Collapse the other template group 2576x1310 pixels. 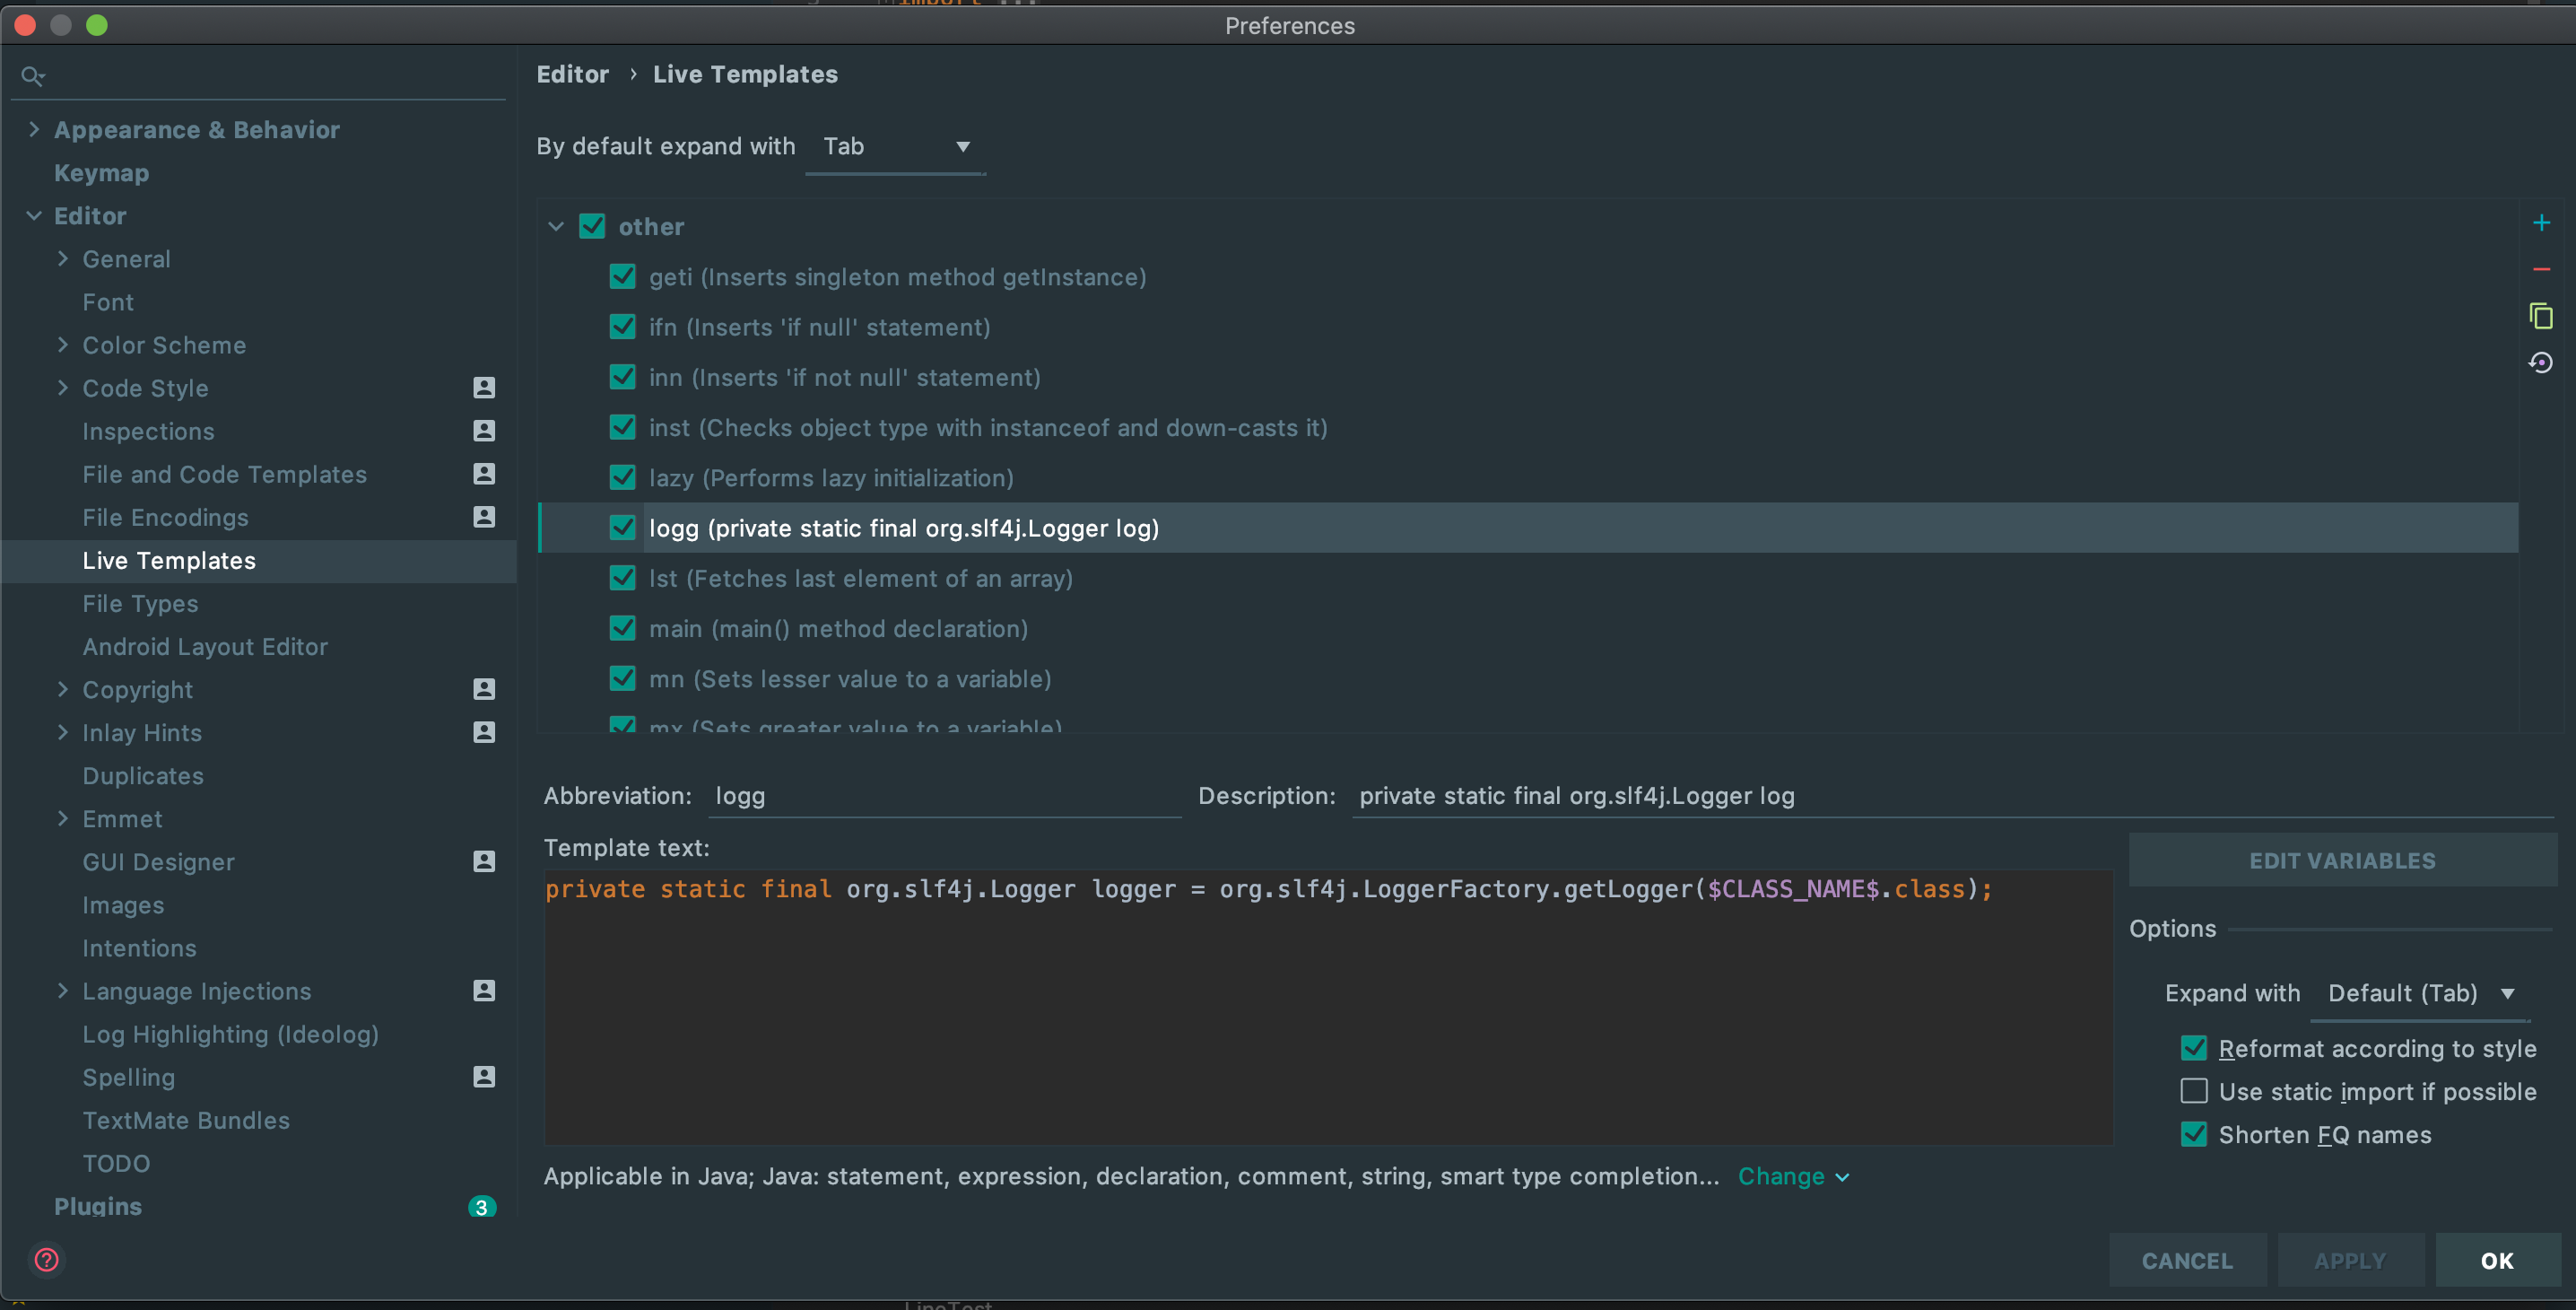(556, 227)
